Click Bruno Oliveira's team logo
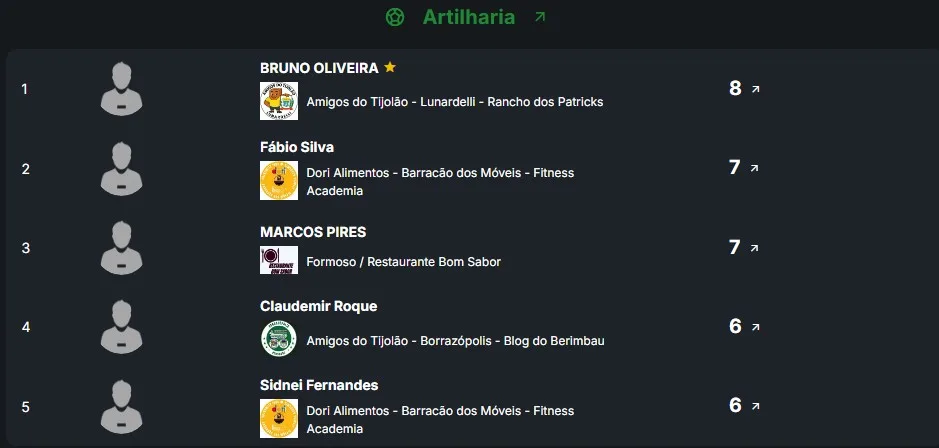This screenshot has width=939, height=448. tap(279, 101)
